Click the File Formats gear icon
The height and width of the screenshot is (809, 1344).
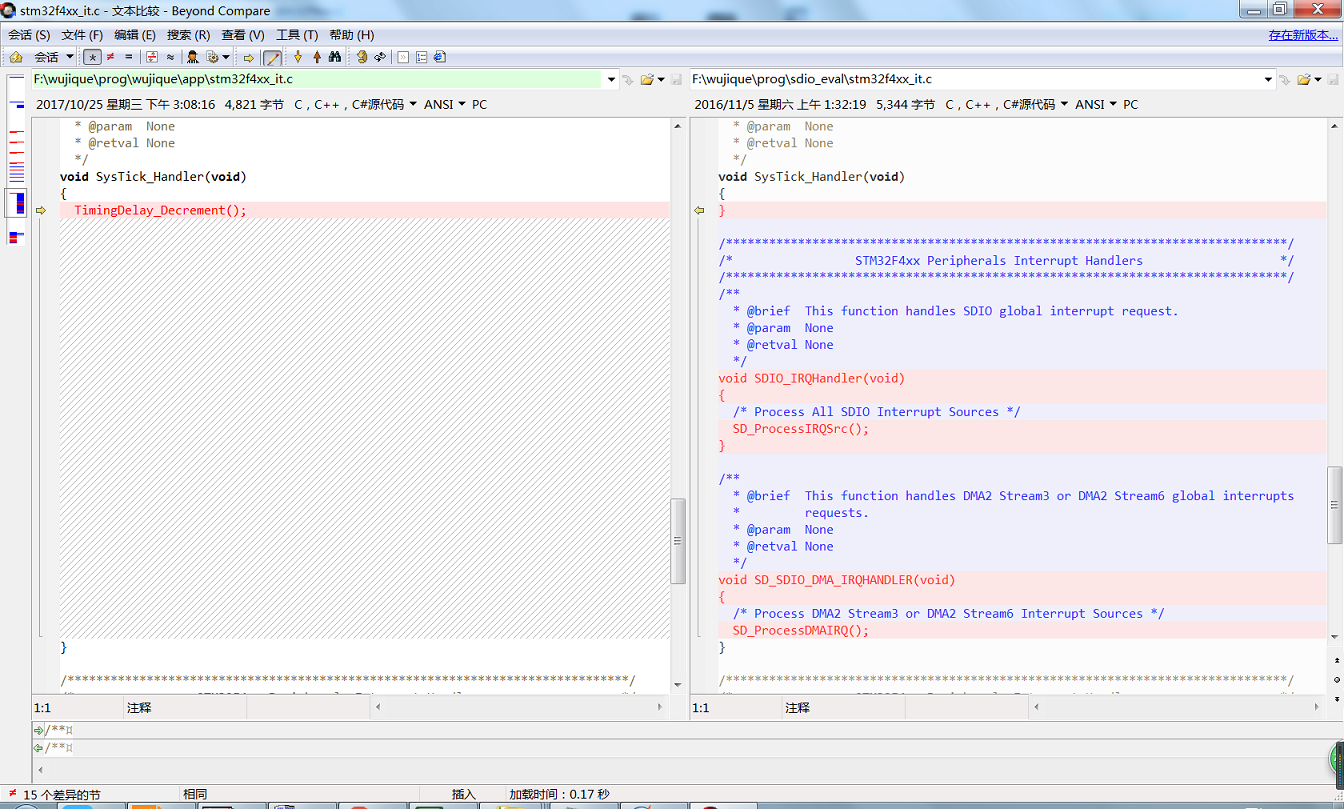point(212,57)
